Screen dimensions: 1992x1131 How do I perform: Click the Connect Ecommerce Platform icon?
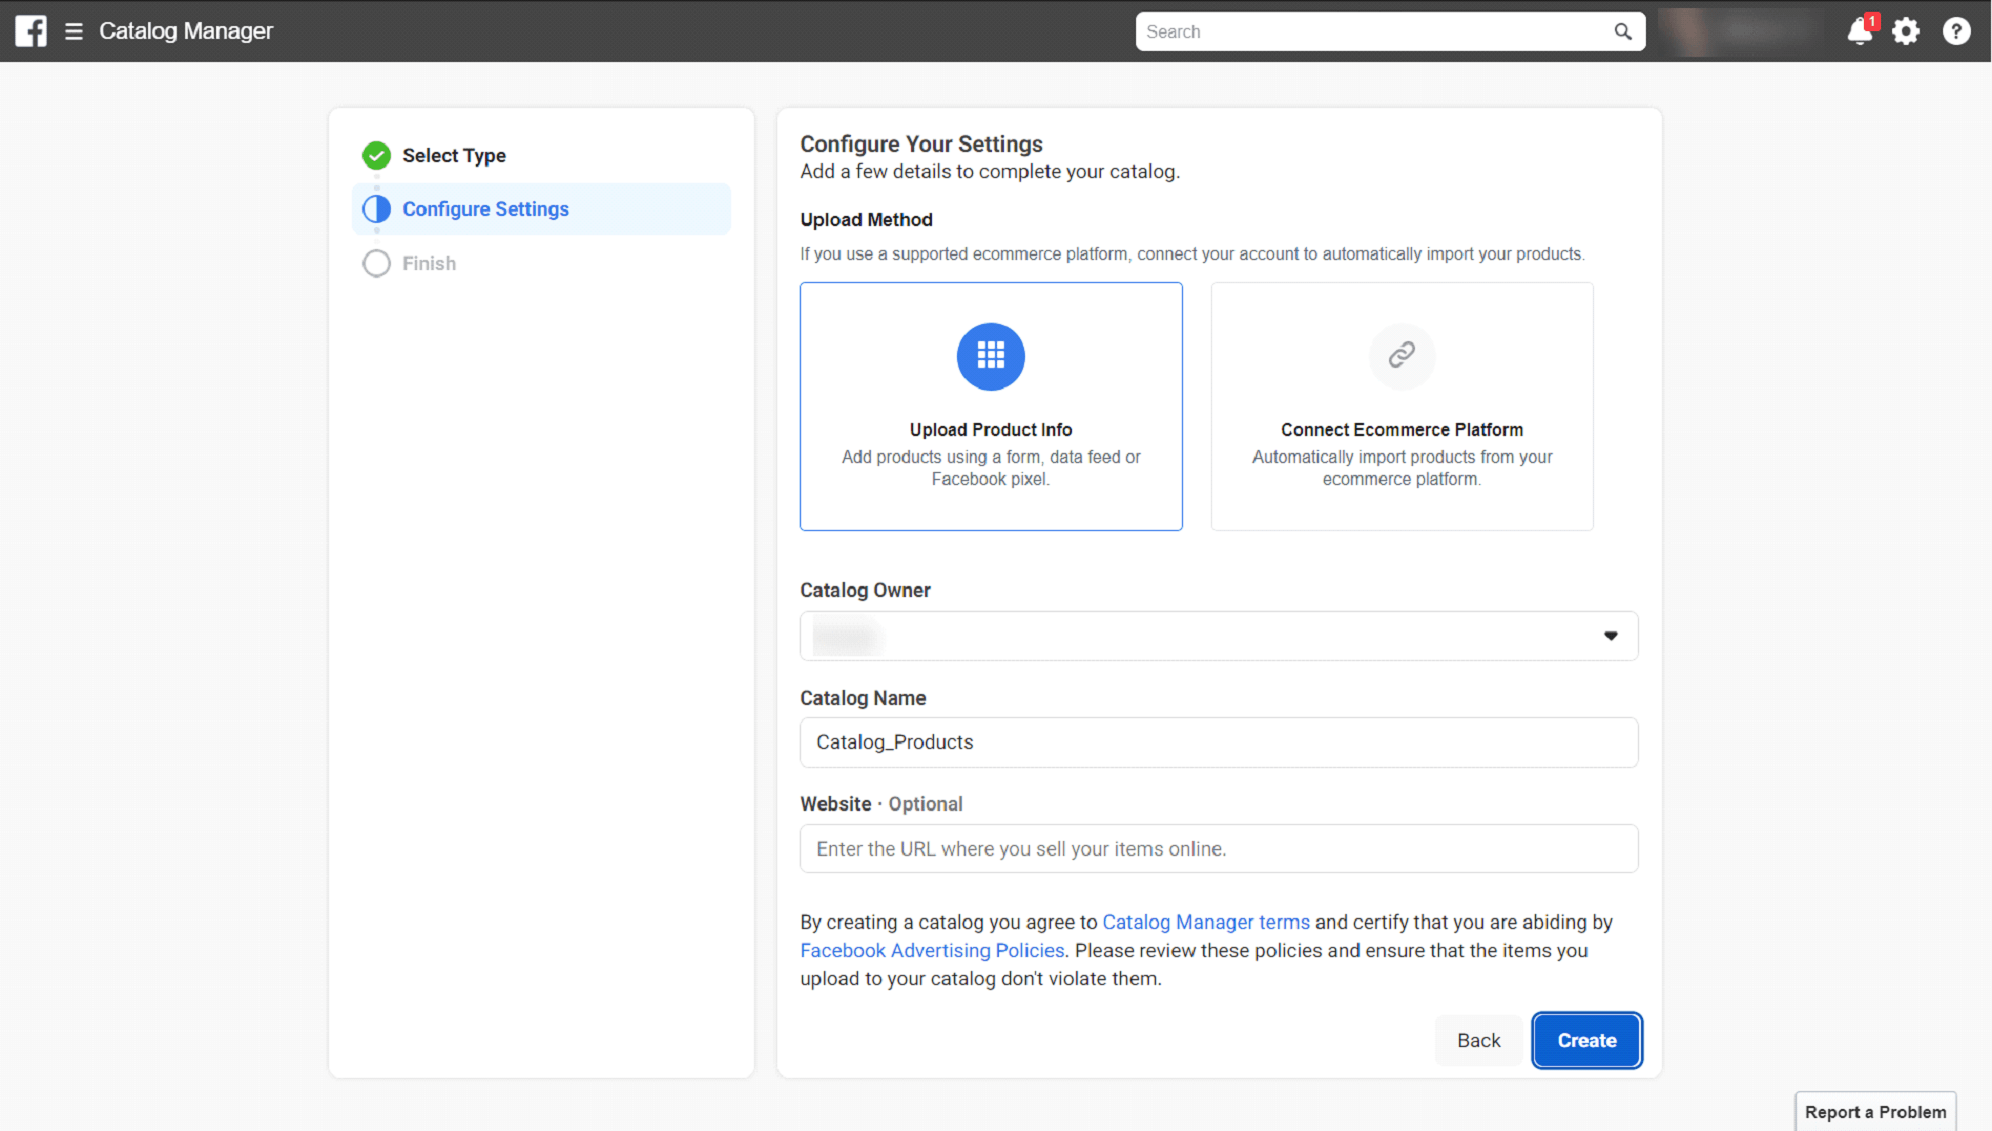[1401, 356]
